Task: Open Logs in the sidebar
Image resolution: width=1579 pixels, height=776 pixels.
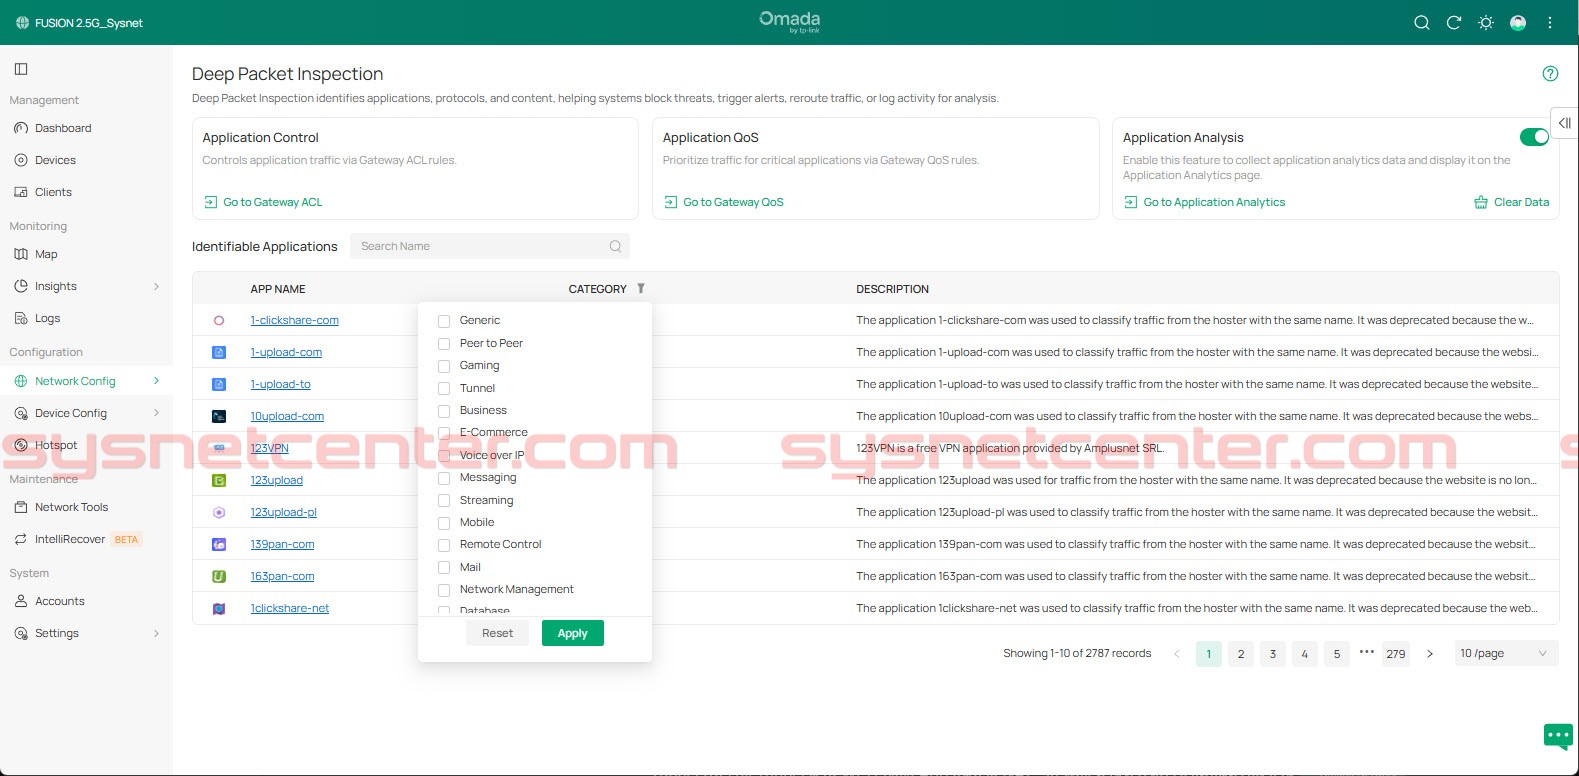Action: (47, 318)
